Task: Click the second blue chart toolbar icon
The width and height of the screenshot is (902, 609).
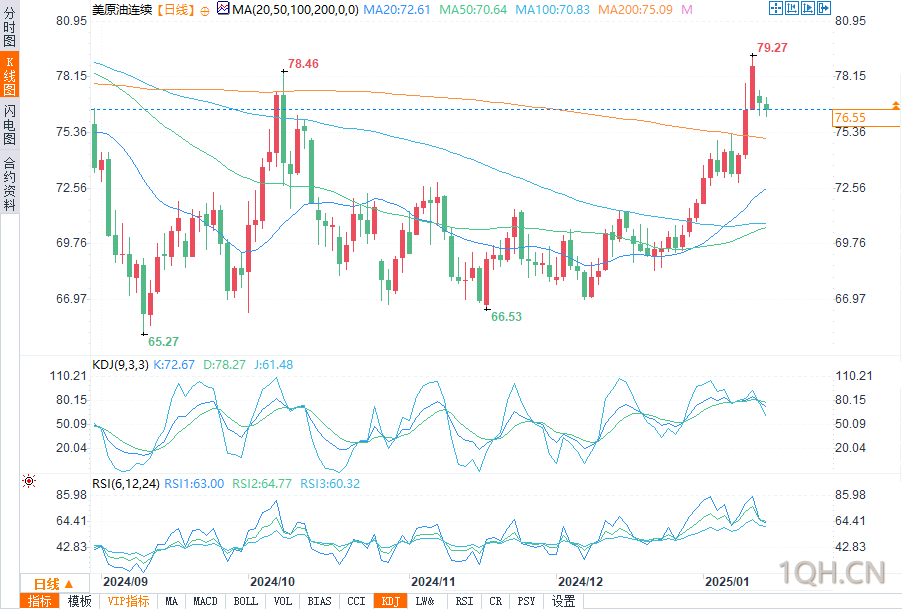Action: coord(792,8)
